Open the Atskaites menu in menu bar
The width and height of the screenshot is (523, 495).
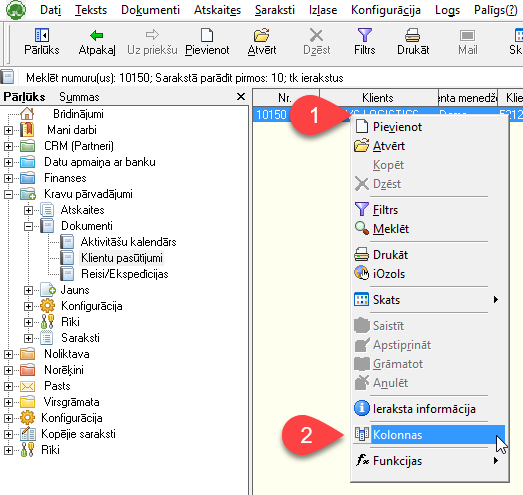tap(217, 10)
